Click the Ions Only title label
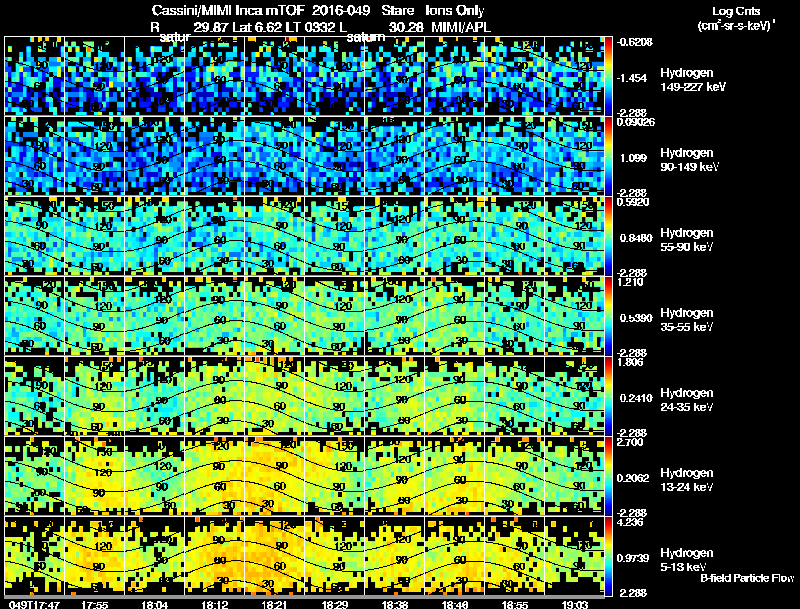Screen dimensions: 800x609 click(x=455, y=10)
